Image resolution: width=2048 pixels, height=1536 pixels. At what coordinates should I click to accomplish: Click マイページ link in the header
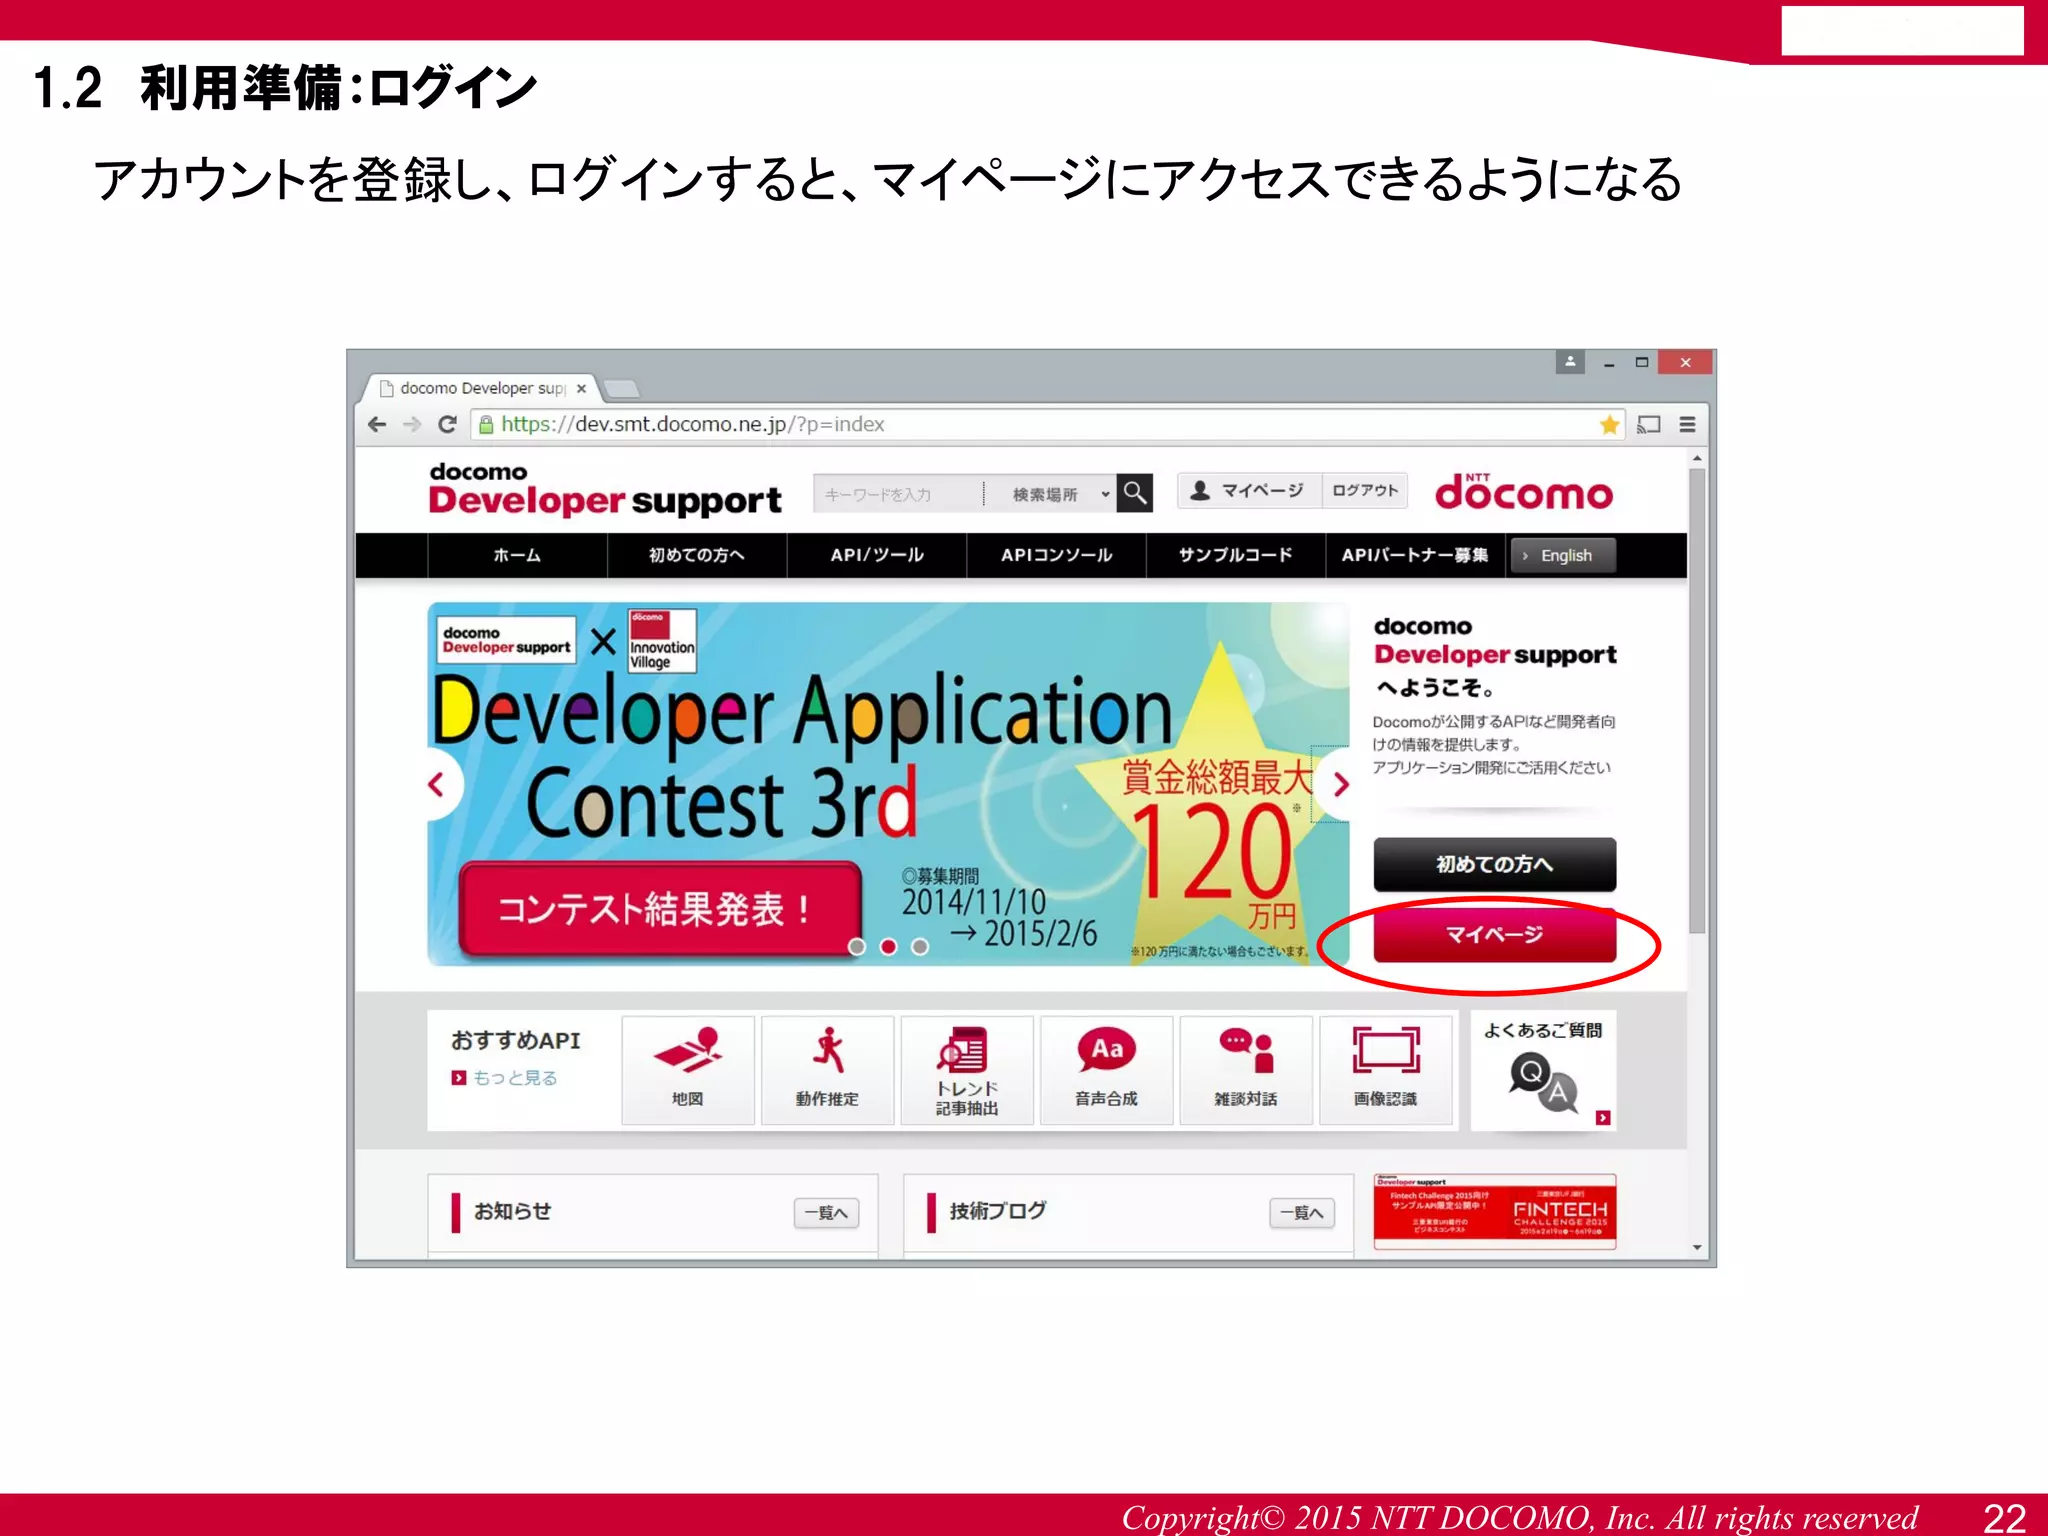[1249, 491]
